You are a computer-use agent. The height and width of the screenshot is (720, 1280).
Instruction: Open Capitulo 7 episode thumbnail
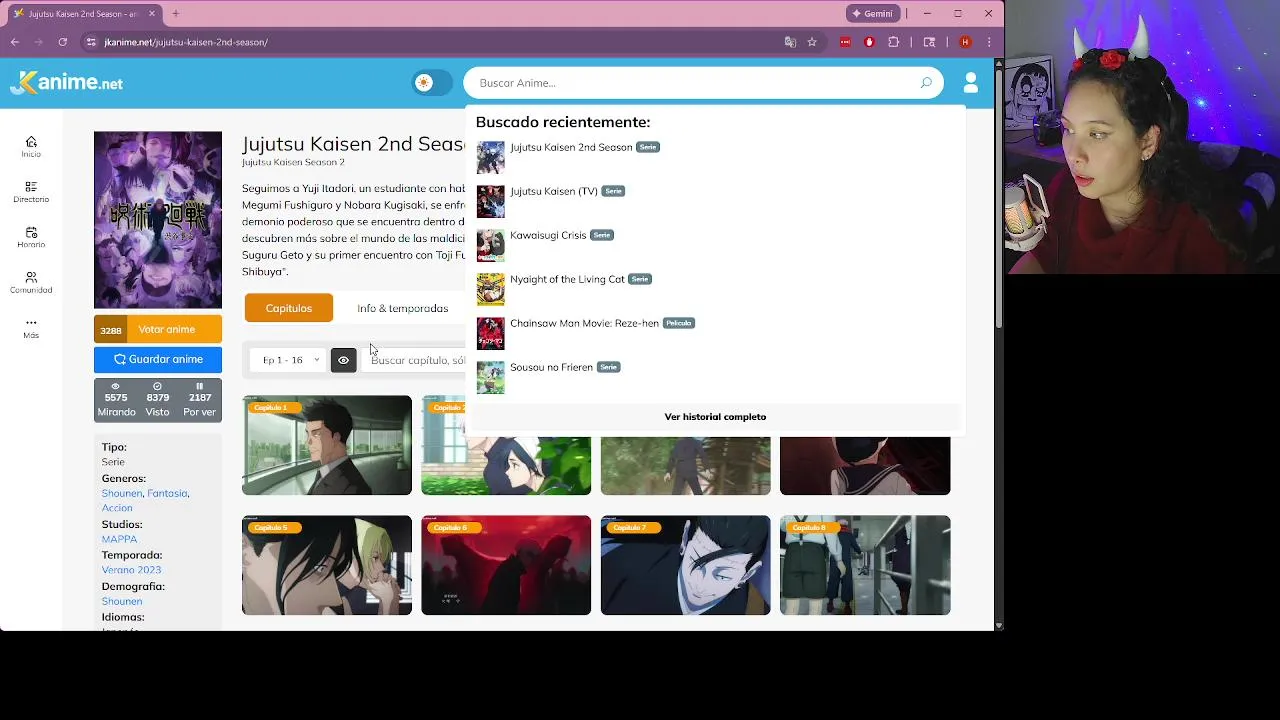(x=686, y=565)
